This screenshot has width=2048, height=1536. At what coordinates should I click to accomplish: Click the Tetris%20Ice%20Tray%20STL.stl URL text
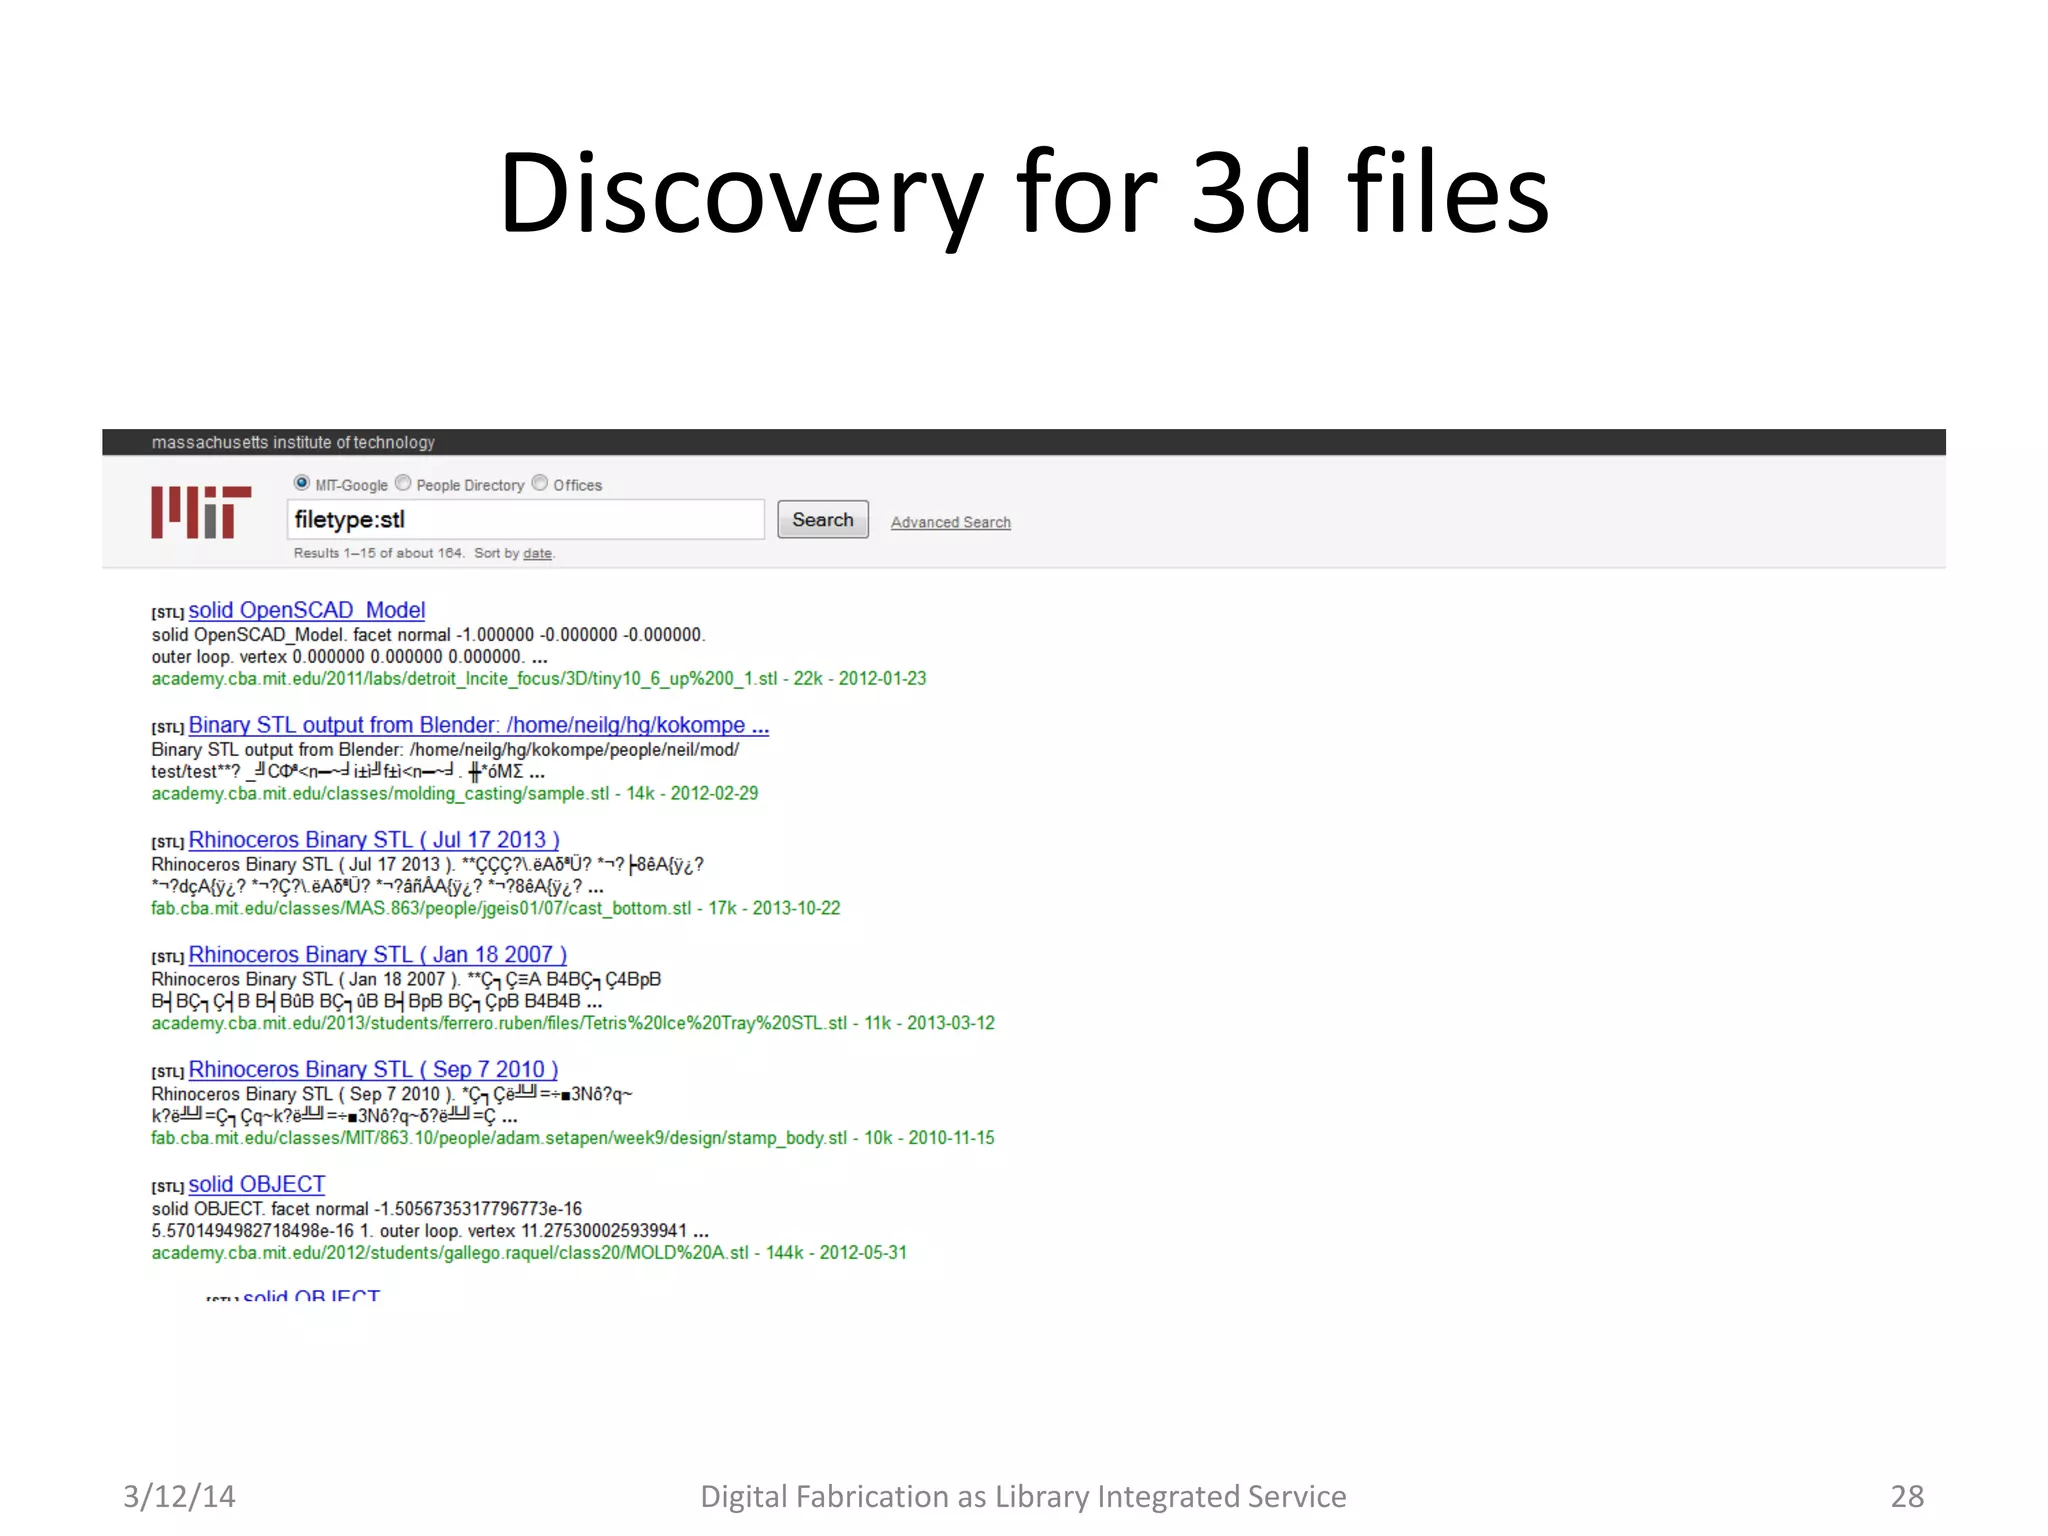(x=573, y=1024)
